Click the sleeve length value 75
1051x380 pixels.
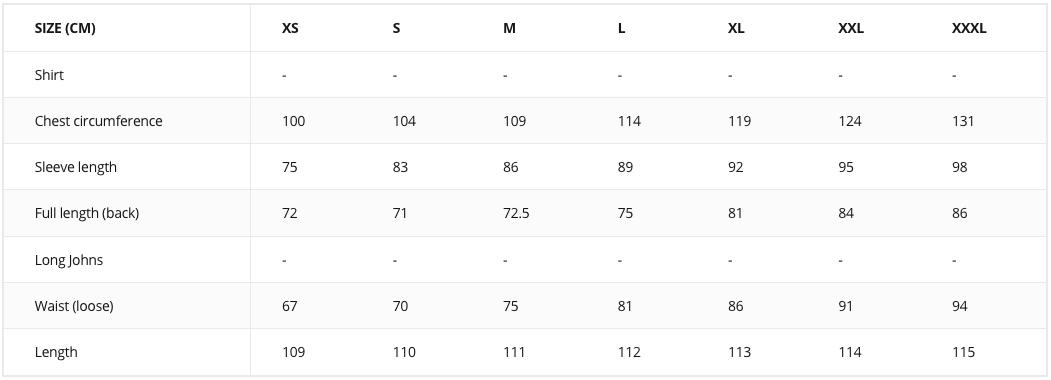tap(290, 167)
